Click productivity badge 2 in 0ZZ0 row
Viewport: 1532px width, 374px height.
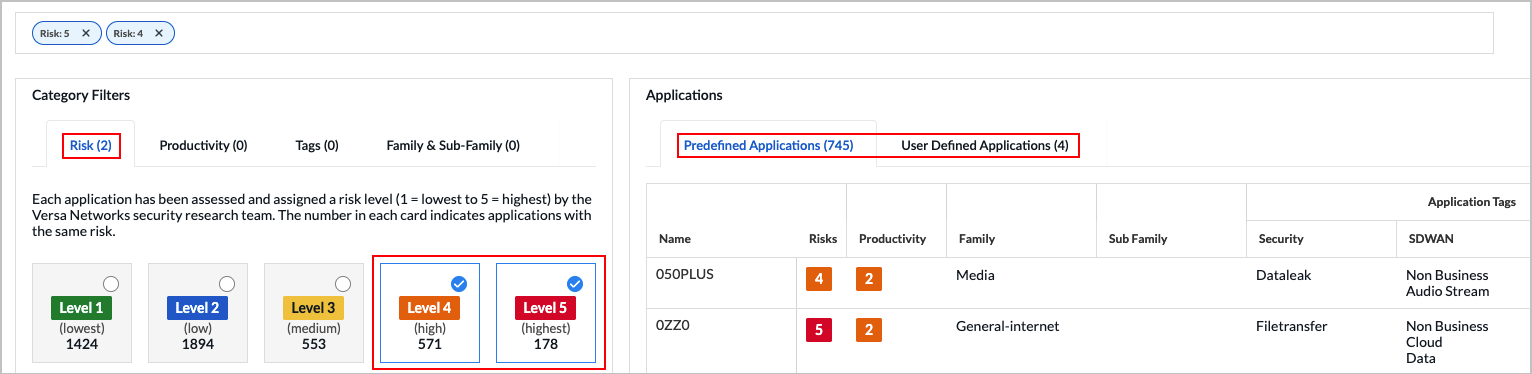pyautogui.click(x=868, y=330)
